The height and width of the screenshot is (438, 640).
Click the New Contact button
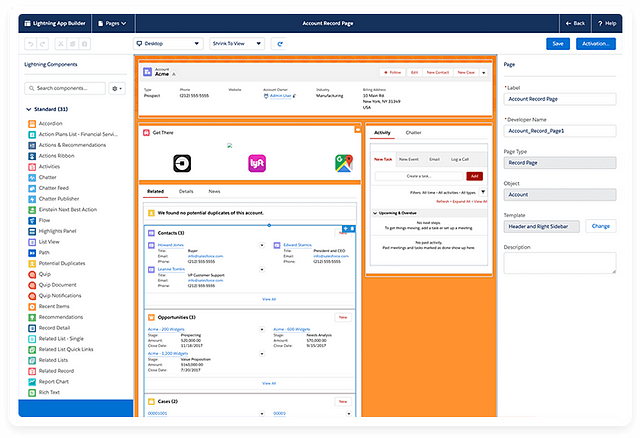[438, 73]
